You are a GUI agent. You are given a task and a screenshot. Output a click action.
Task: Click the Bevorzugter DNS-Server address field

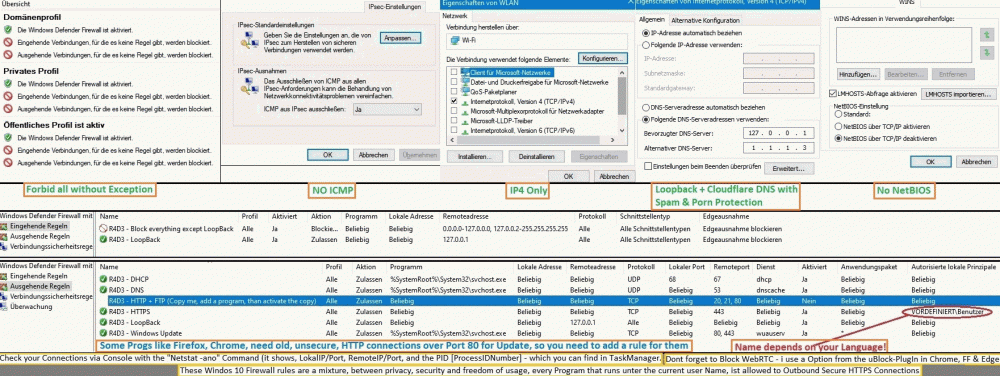pos(779,133)
